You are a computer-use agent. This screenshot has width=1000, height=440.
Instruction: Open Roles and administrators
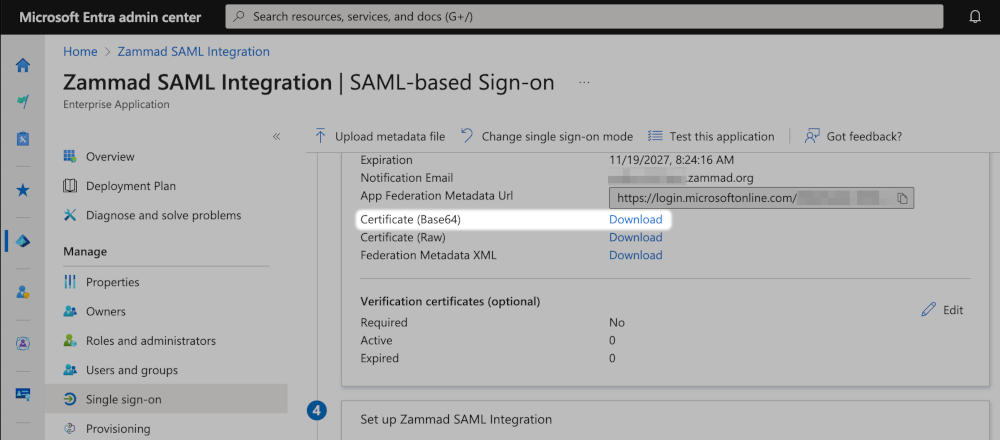click(x=151, y=341)
